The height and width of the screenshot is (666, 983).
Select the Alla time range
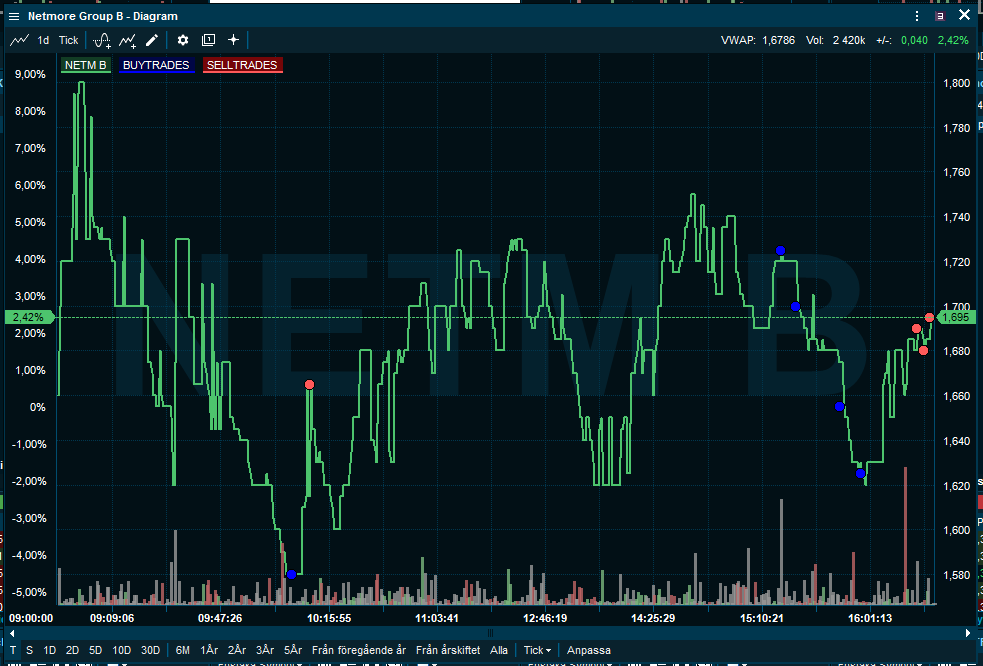click(499, 650)
